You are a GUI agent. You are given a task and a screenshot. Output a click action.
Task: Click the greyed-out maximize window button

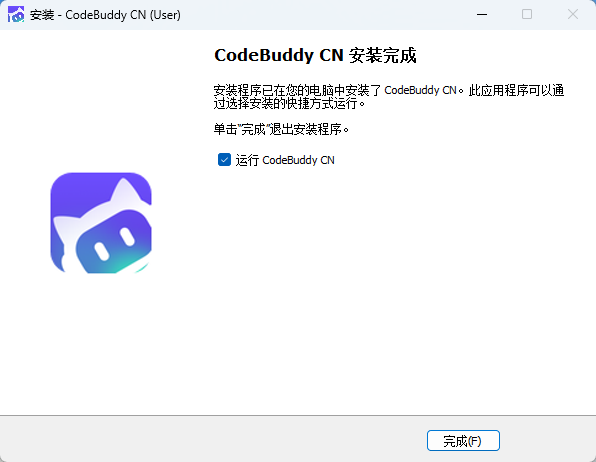(527, 14)
